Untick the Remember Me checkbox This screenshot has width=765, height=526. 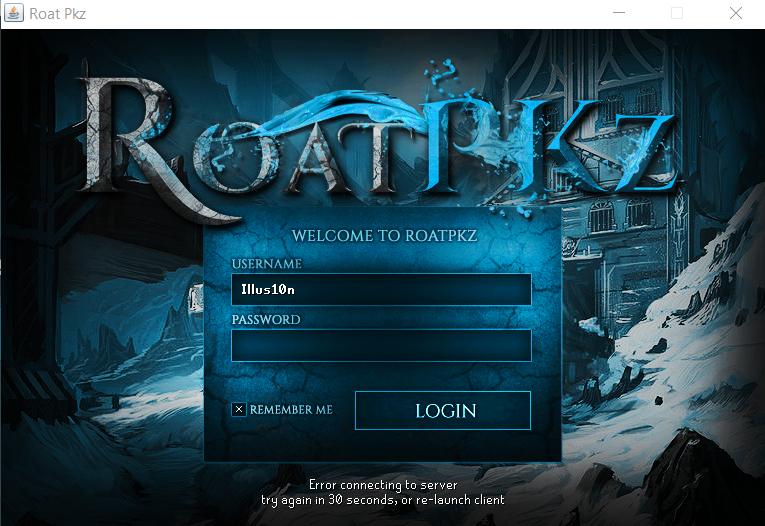pos(239,409)
